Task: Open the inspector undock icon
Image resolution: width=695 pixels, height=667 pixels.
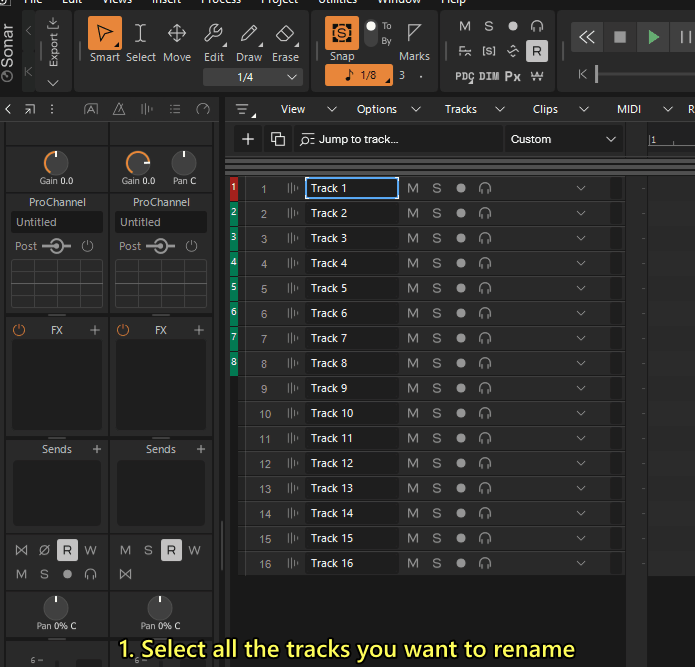Action: (30, 109)
